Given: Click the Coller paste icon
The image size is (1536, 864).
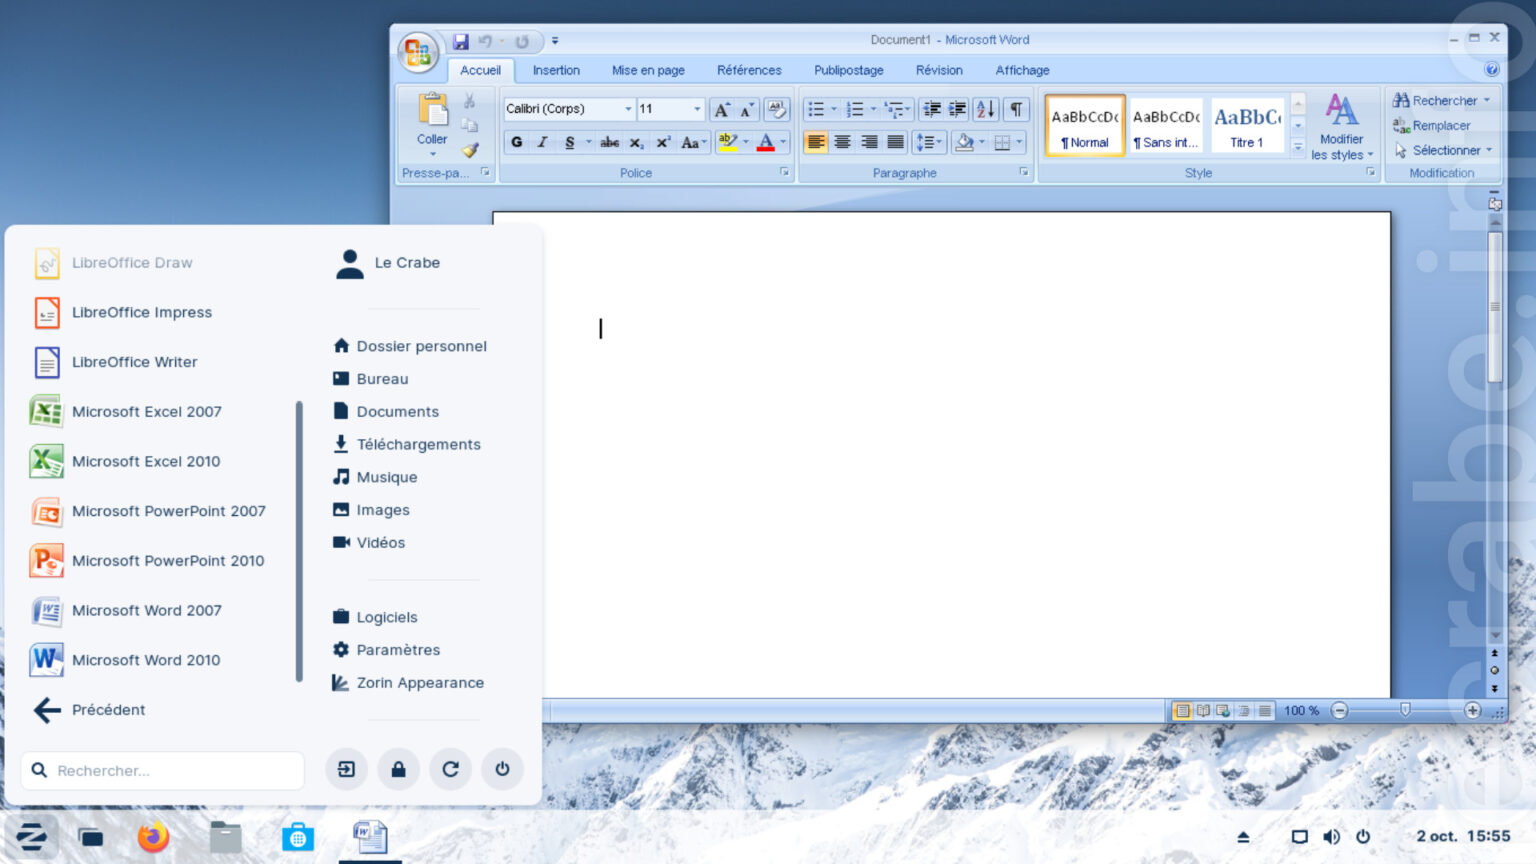Looking at the screenshot, I should point(432,110).
